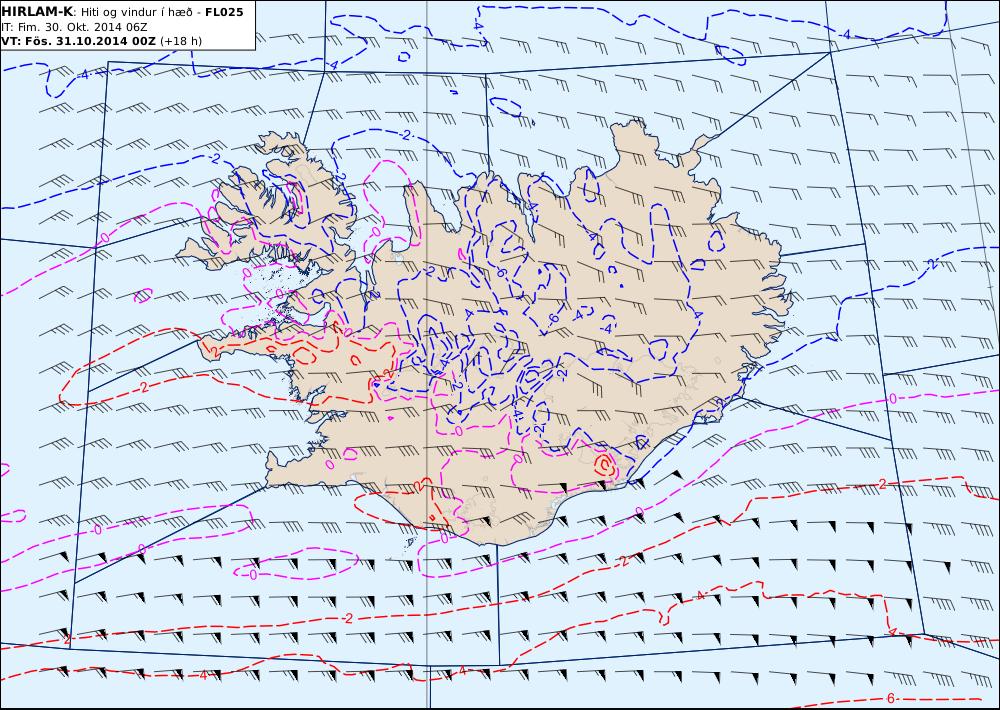
Task: Click the HIRLAM-K model name in title
Action: coord(38,12)
